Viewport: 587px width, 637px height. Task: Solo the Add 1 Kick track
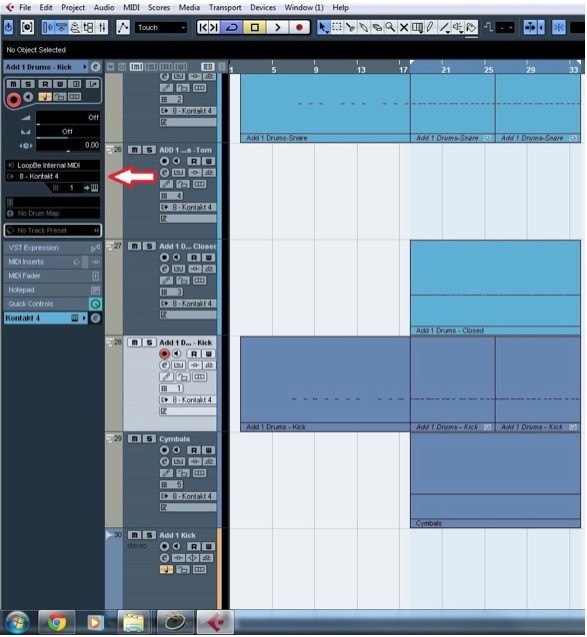tap(149, 535)
